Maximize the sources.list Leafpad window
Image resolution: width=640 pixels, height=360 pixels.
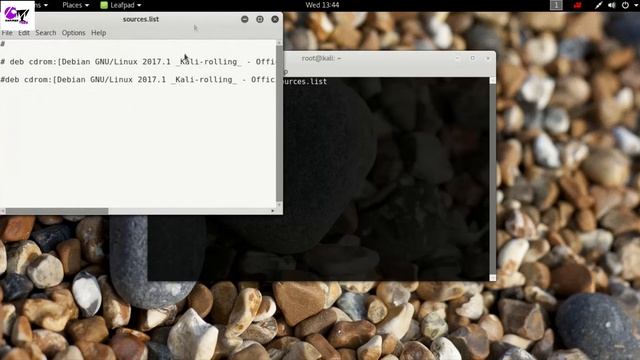tap(260, 19)
